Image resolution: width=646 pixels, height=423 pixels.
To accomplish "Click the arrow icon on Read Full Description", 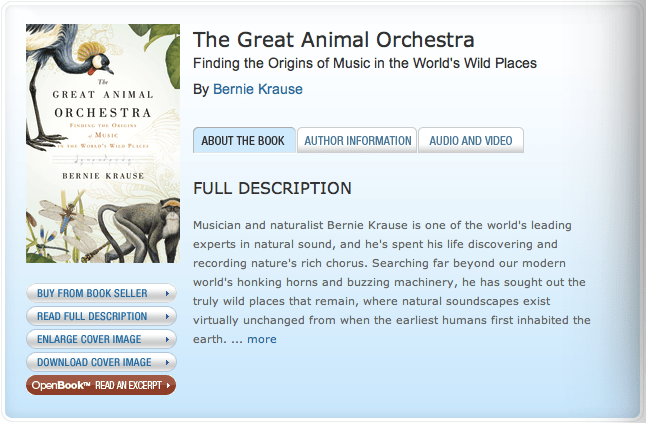I will tap(167, 317).
